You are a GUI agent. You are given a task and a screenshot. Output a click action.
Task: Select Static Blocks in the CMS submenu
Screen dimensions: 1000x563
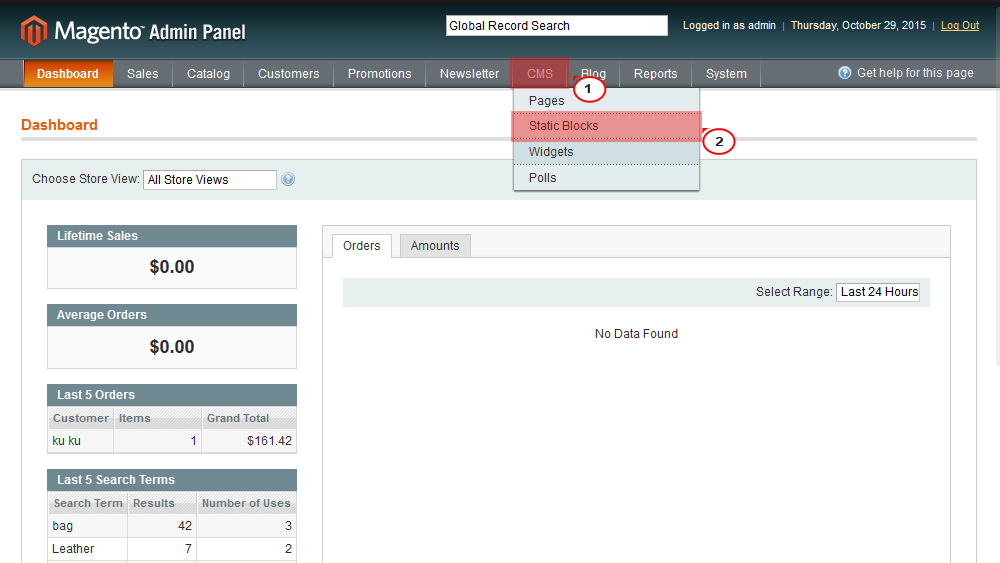click(x=607, y=126)
